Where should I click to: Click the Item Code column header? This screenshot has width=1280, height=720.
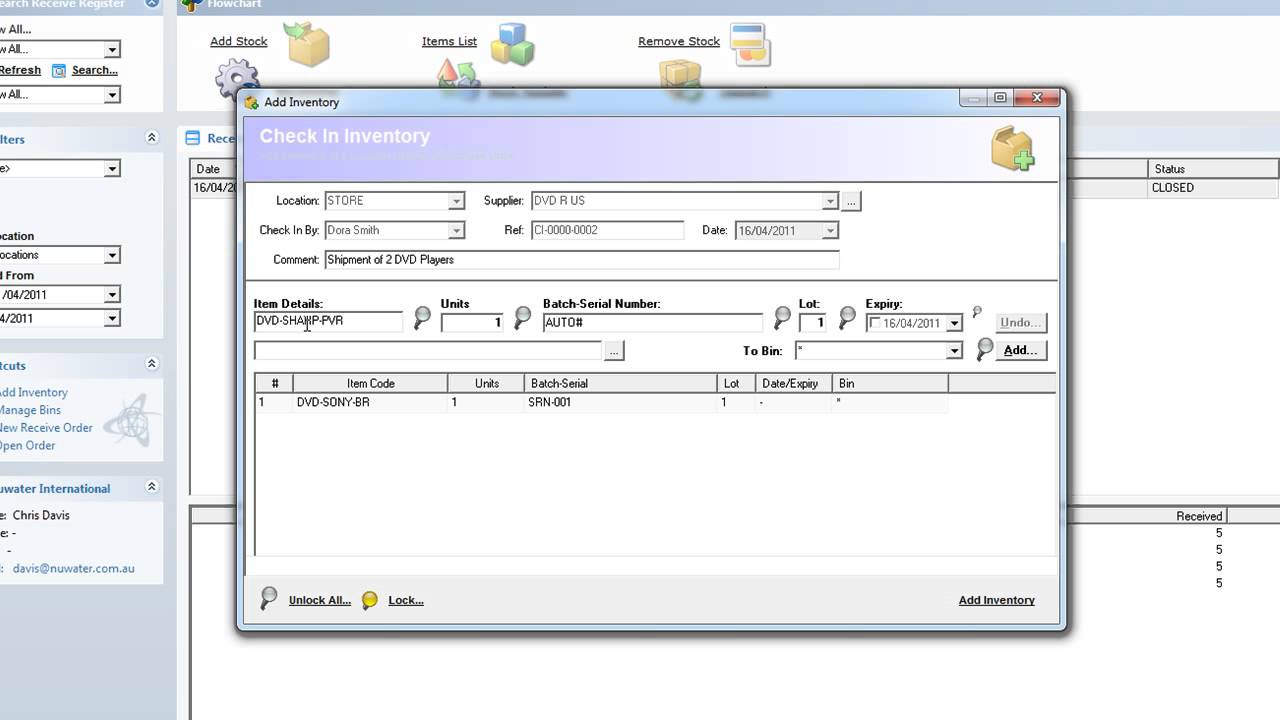pos(370,383)
